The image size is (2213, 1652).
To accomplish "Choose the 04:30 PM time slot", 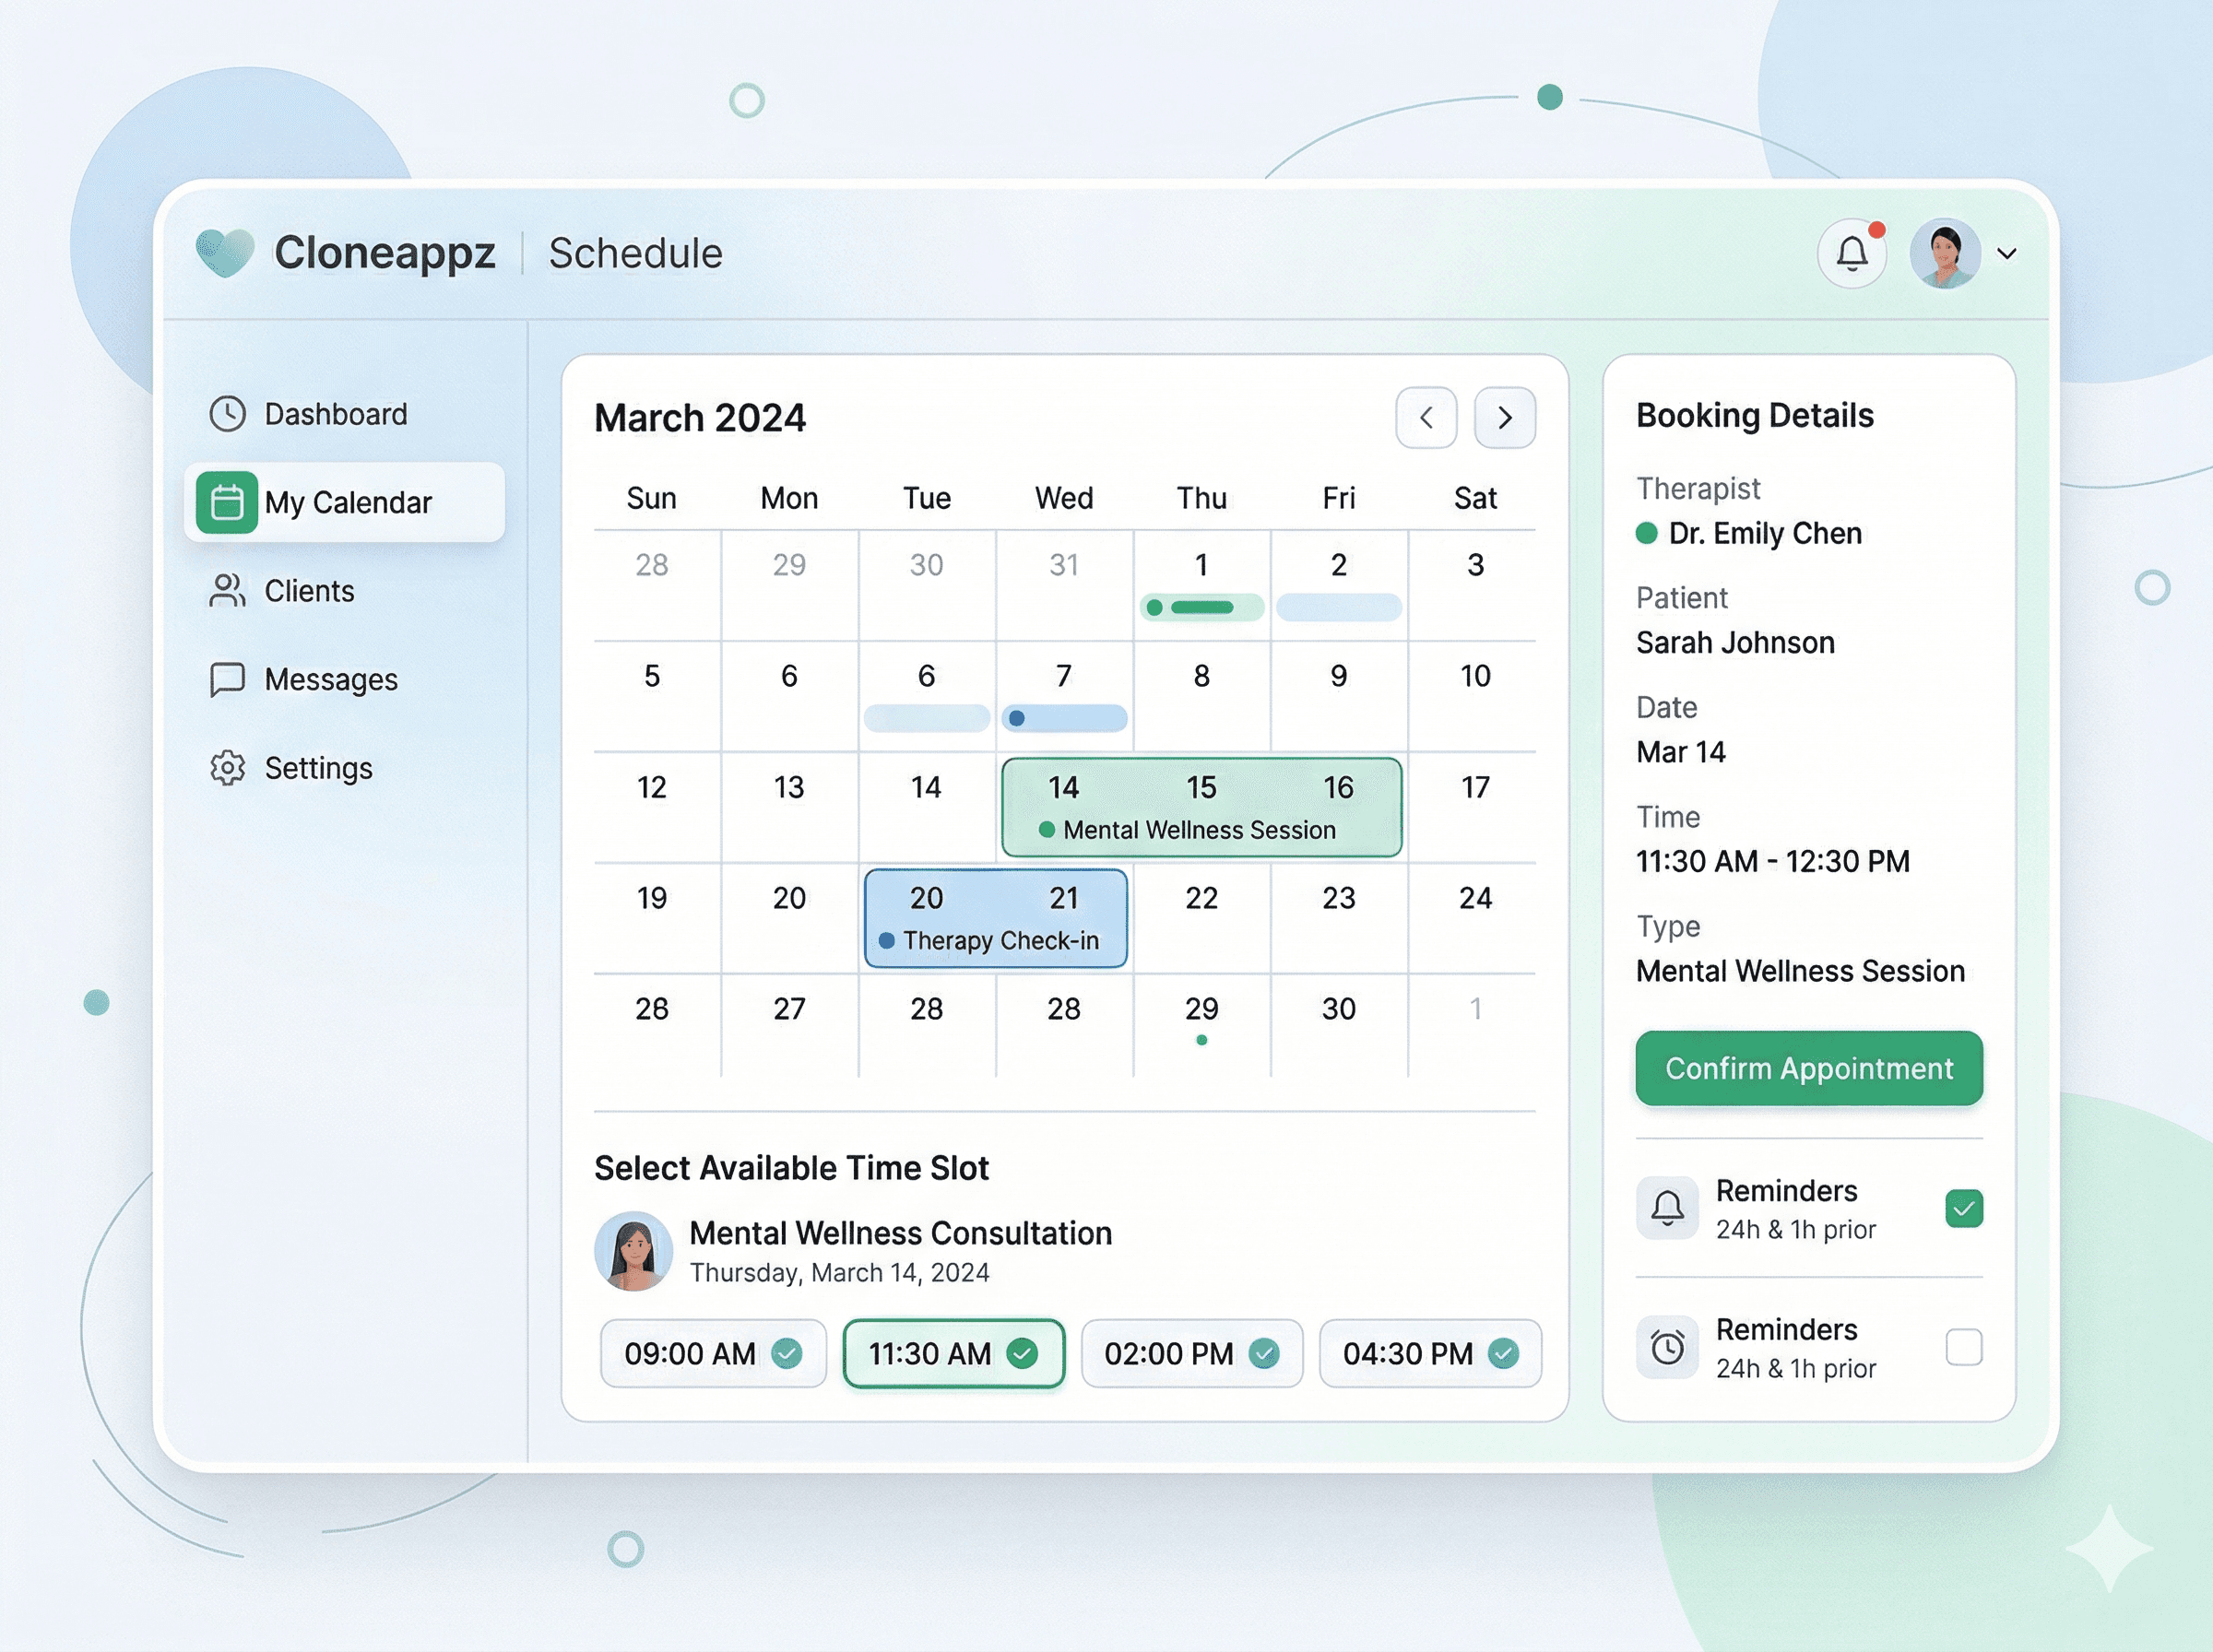I will click(1429, 1353).
